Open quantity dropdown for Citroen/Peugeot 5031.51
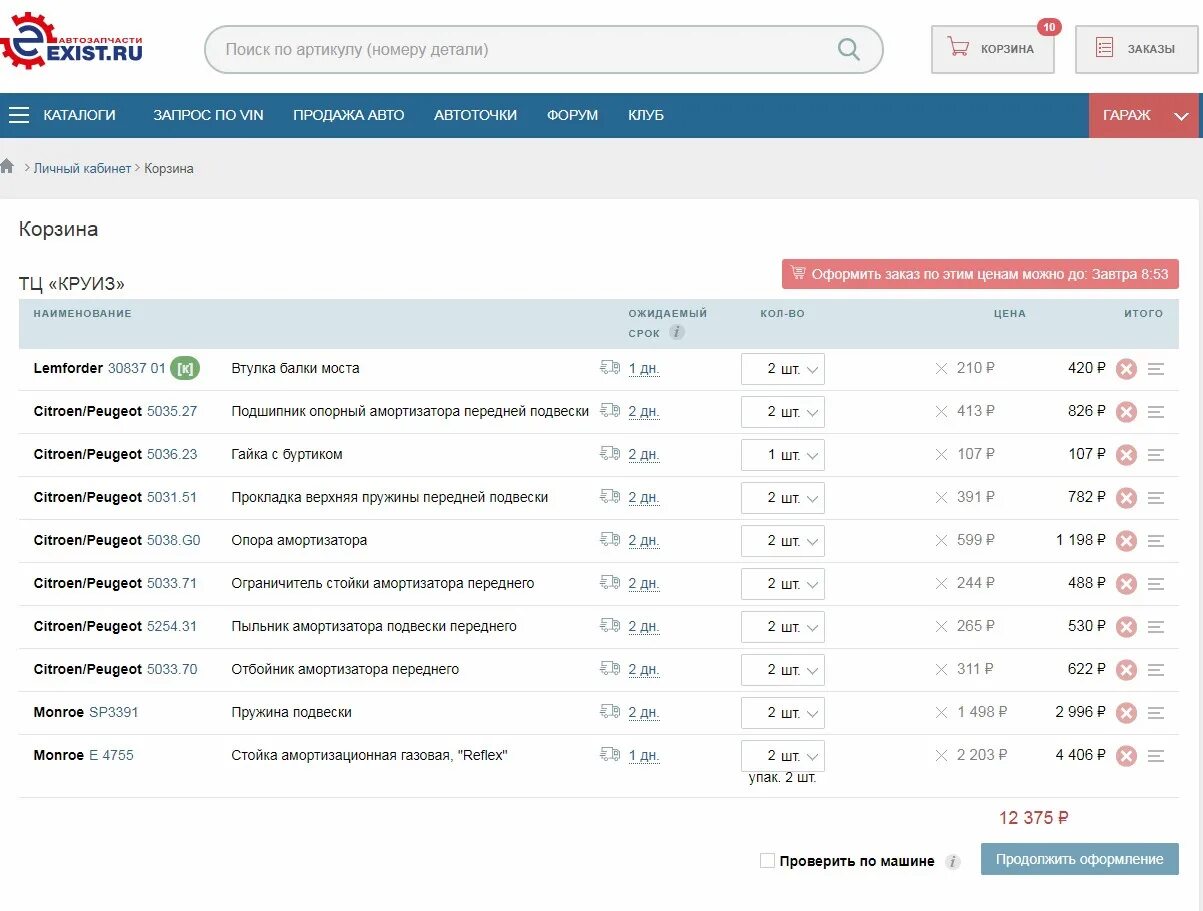 (x=783, y=498)
